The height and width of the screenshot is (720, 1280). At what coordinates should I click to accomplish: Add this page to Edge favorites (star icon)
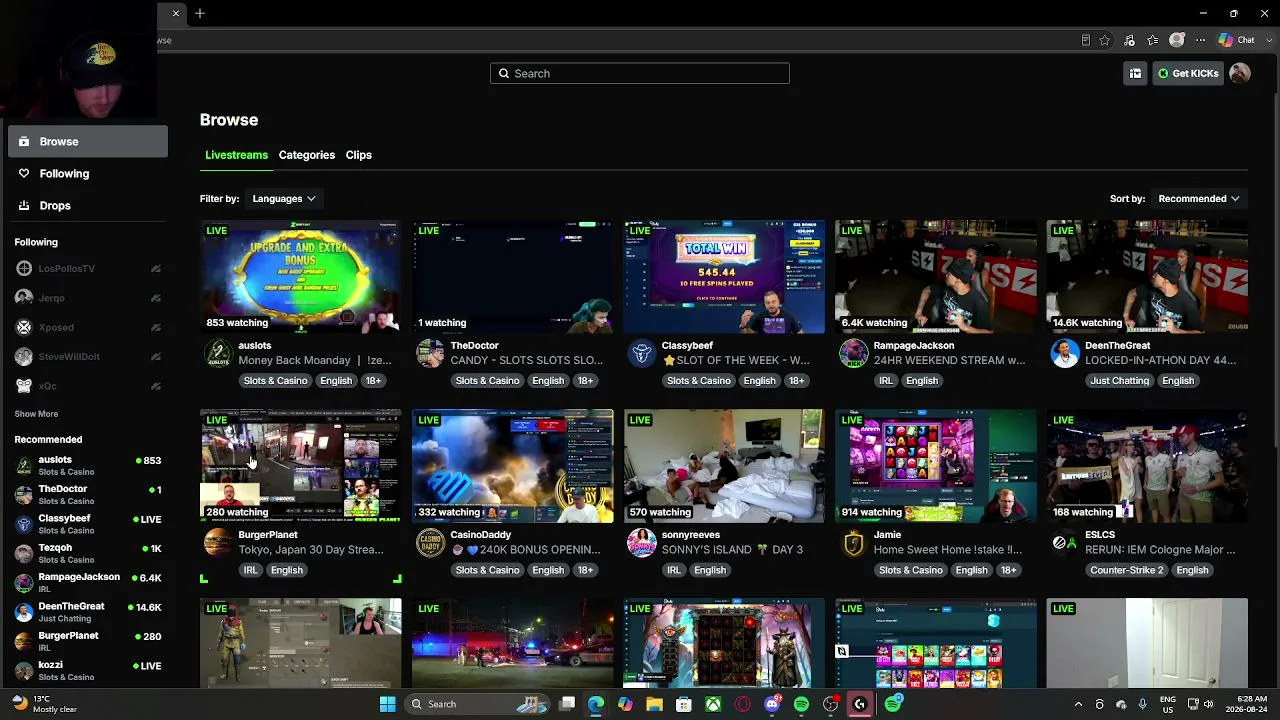pyautogui.click(x=1105, y=40)
